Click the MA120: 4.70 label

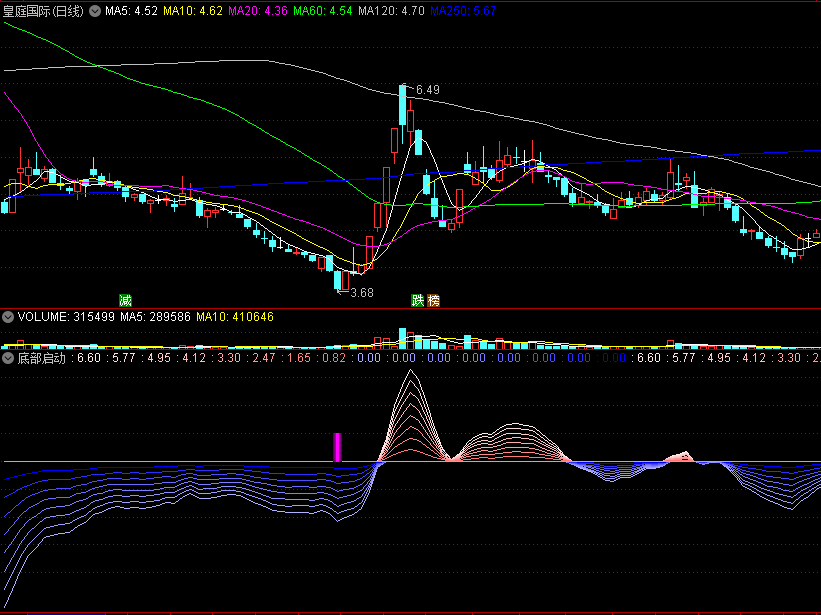(x=391, y=11)
